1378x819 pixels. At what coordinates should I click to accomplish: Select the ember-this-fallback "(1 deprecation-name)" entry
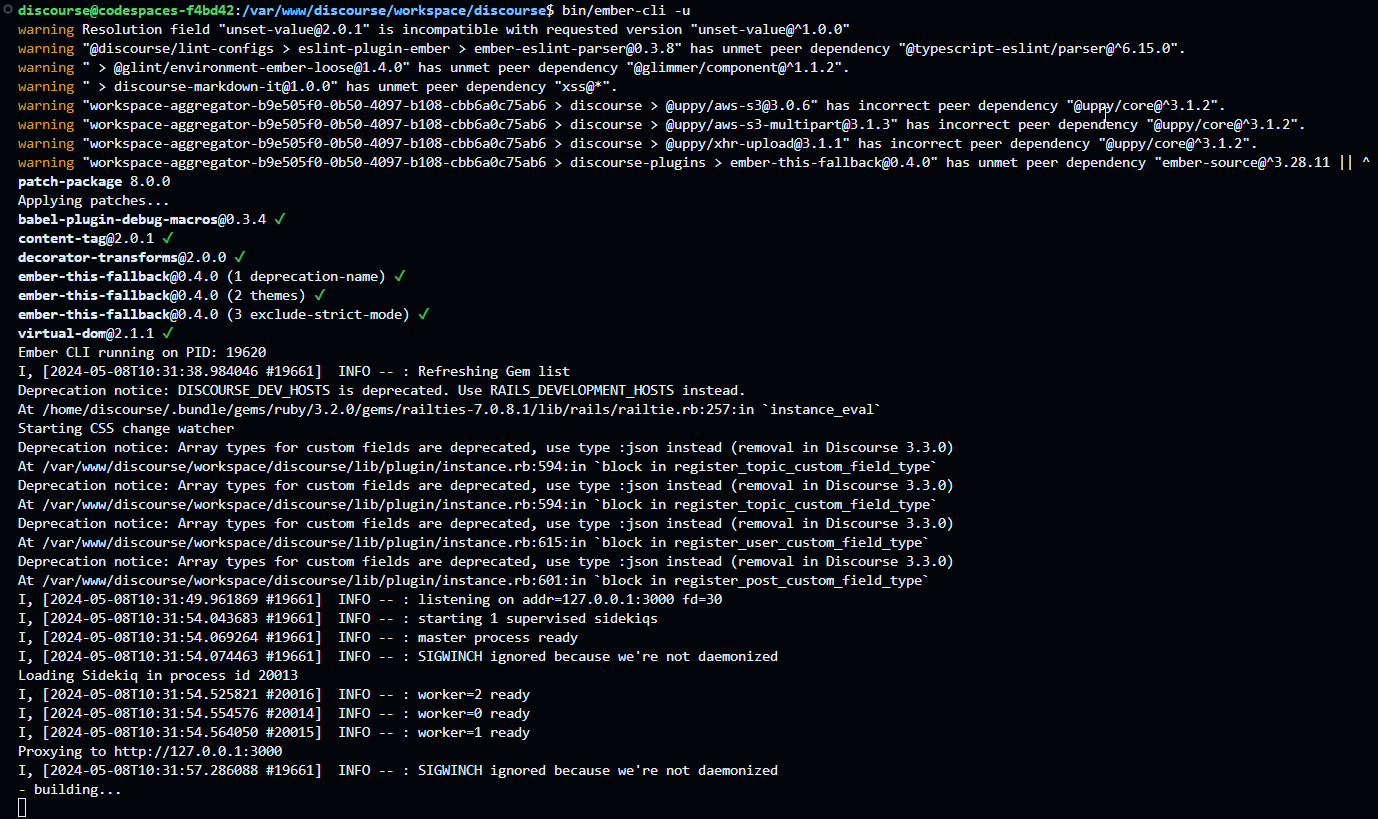[x=212, y=276]
